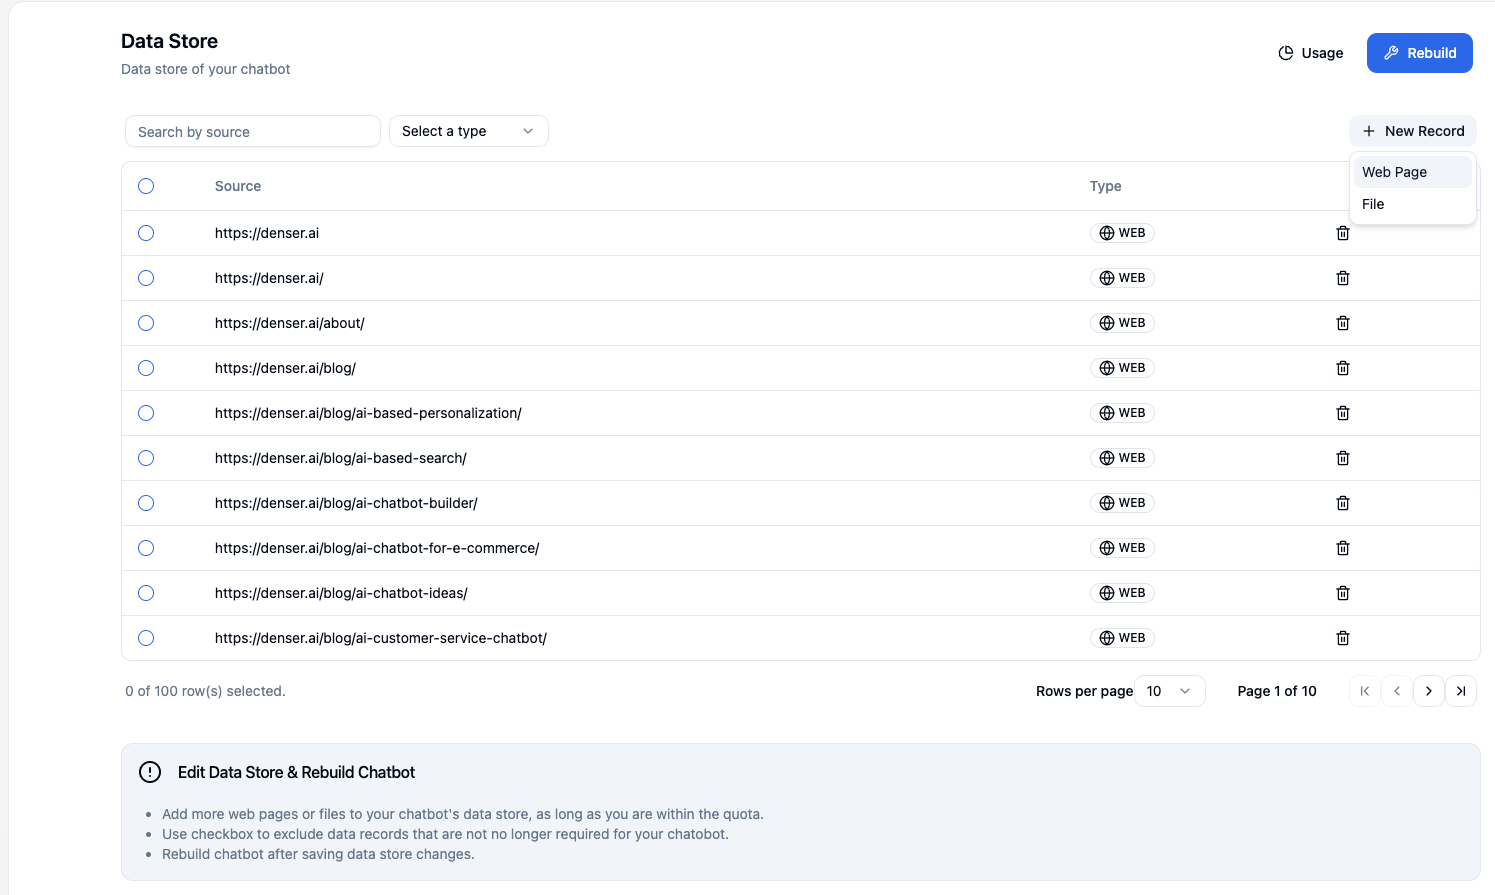Screen dimensions: 1495x895
Task: Tick the ai-chatbot-for-e-commerce row checkbox
Action: pos(146,548)
